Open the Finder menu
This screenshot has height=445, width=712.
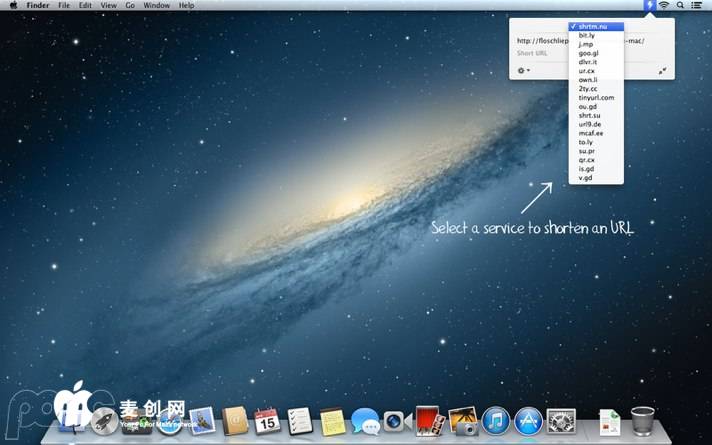point(38,5)
